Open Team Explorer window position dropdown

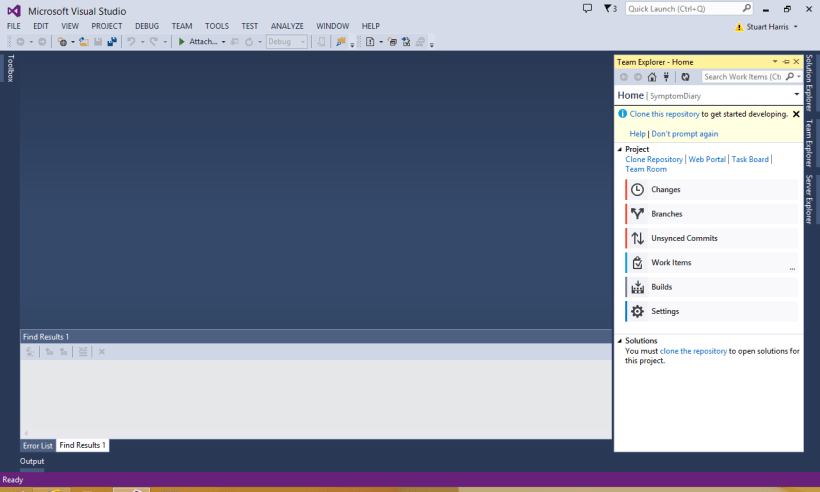775,62
